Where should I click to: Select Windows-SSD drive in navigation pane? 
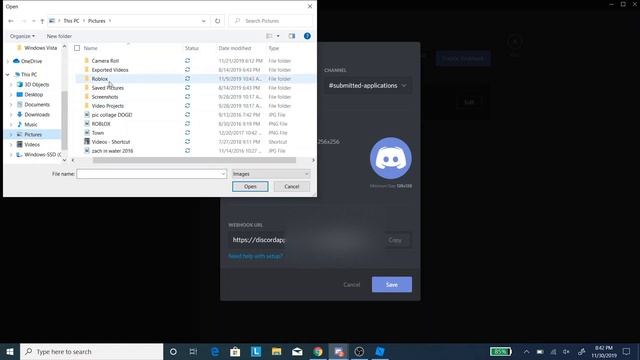tap(42, 155)
